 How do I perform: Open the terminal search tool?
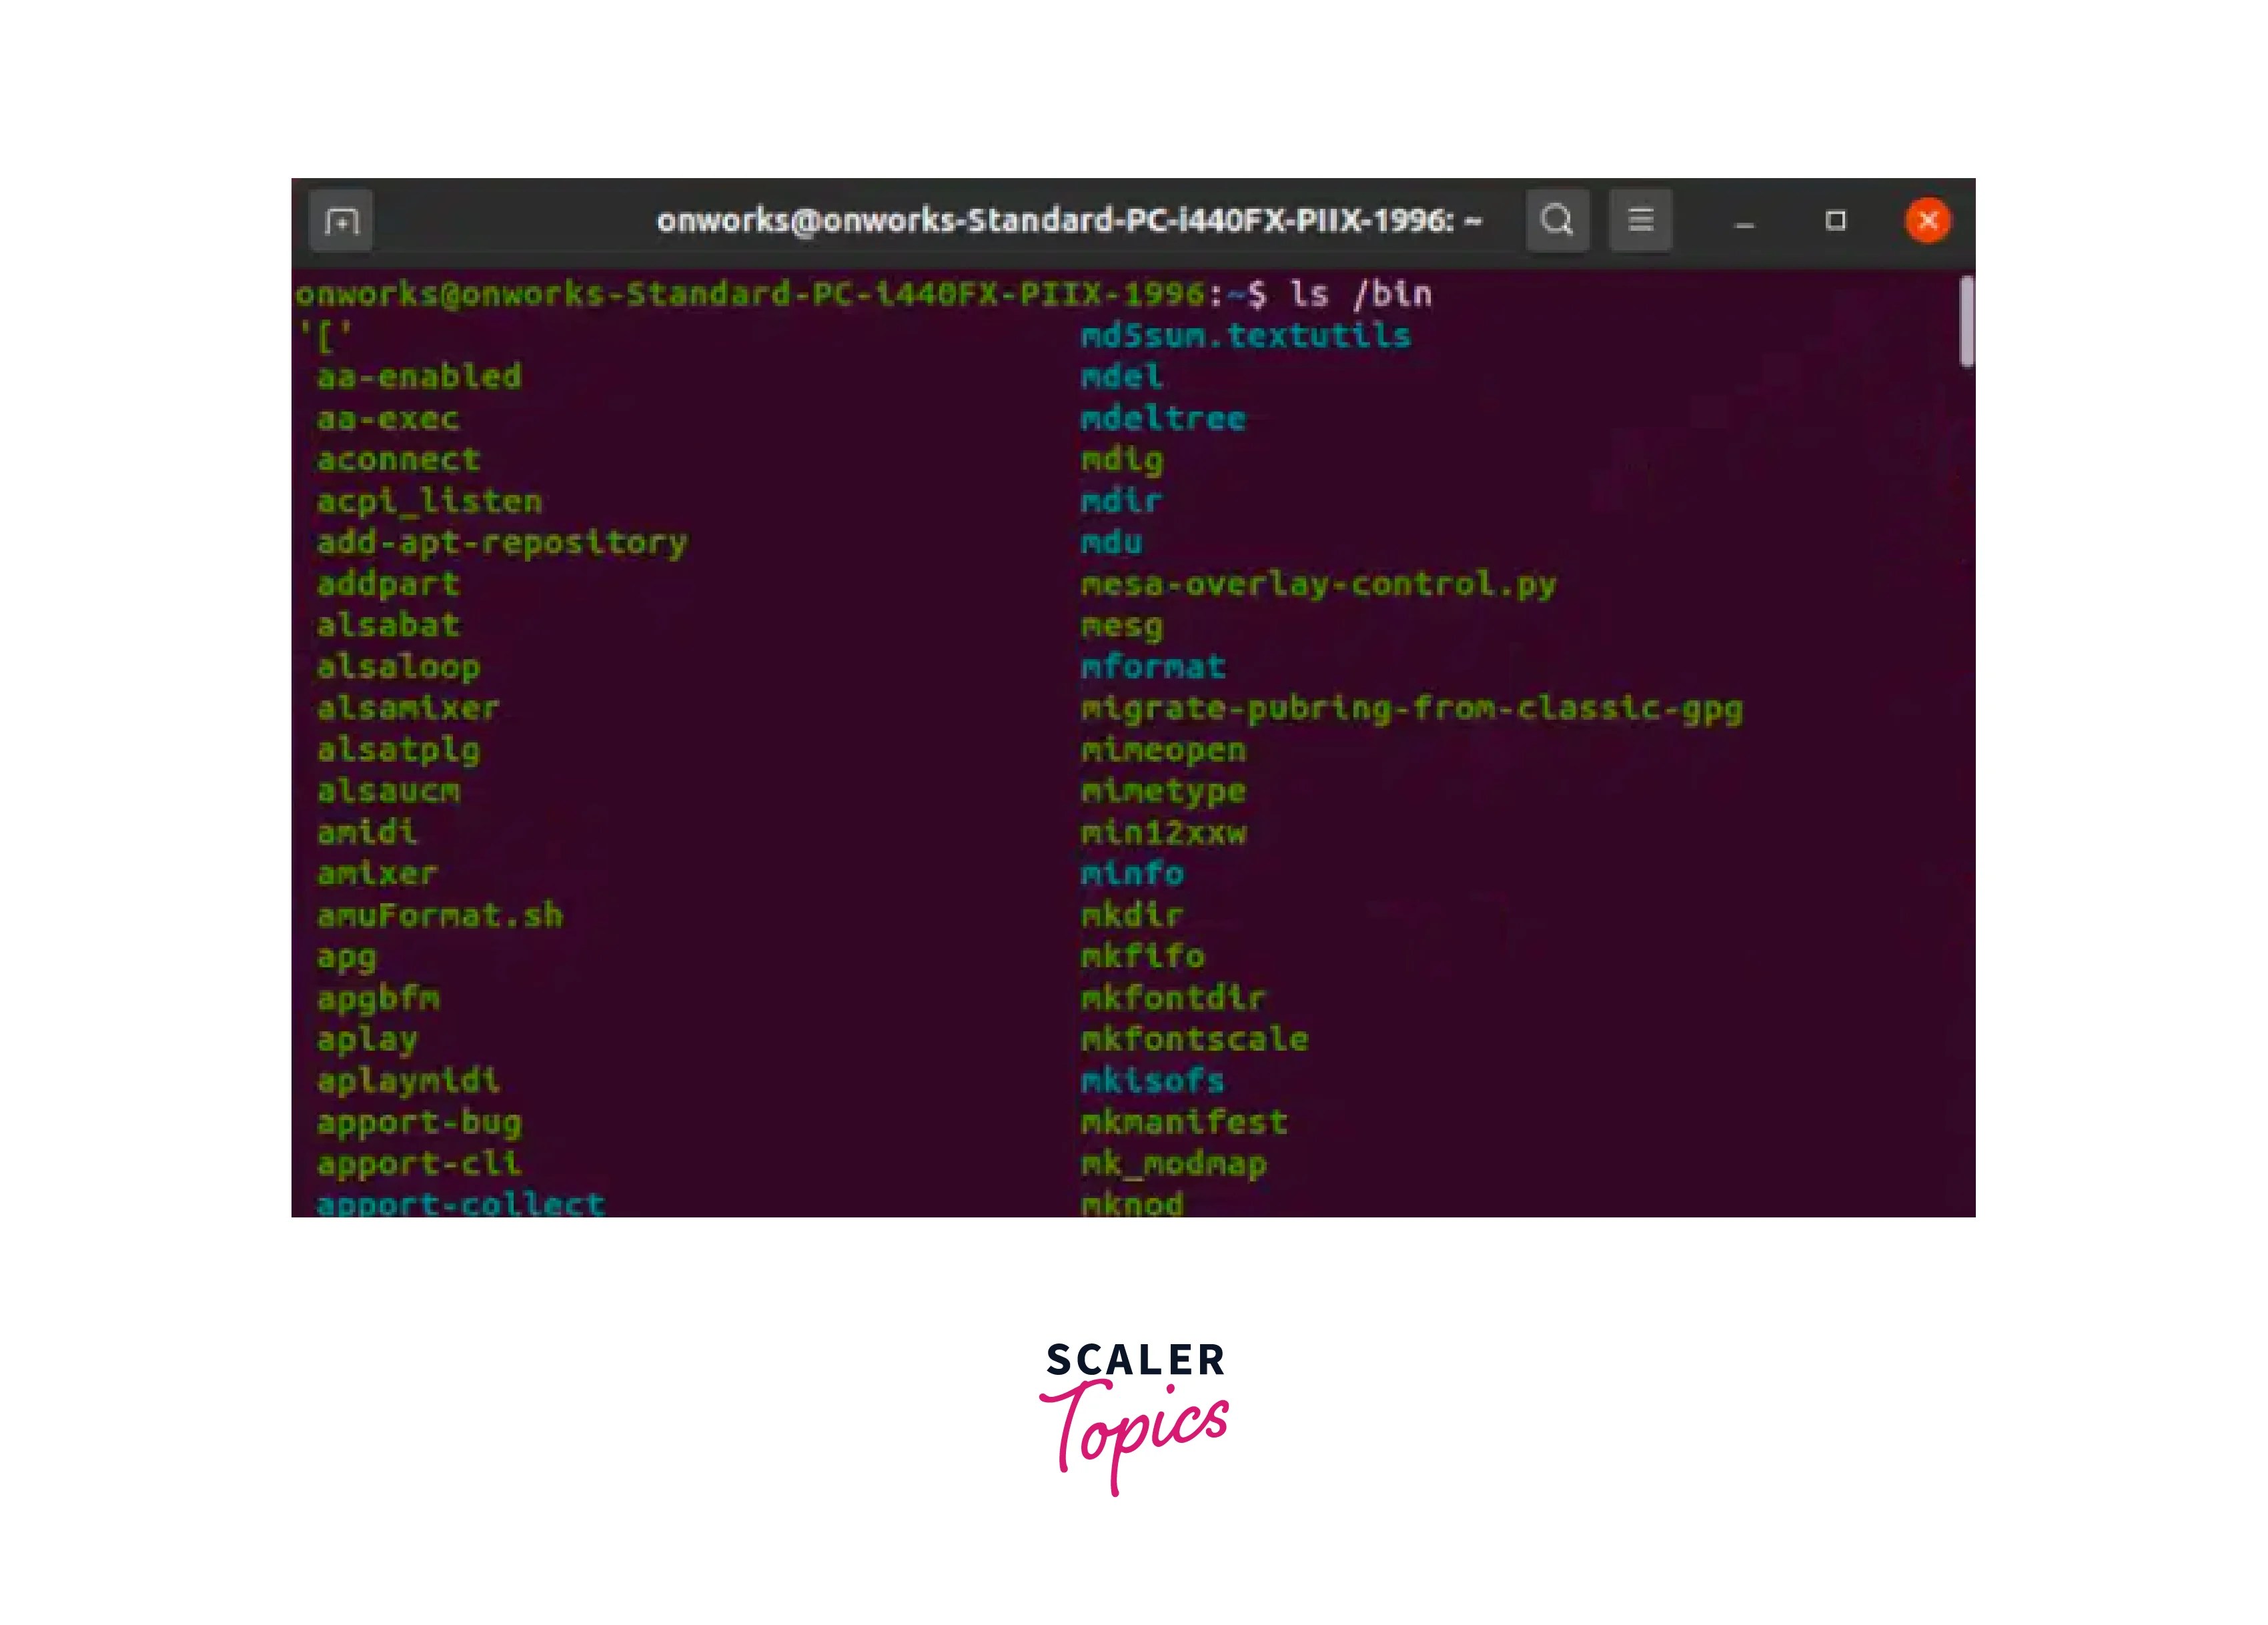(1557, 219)
